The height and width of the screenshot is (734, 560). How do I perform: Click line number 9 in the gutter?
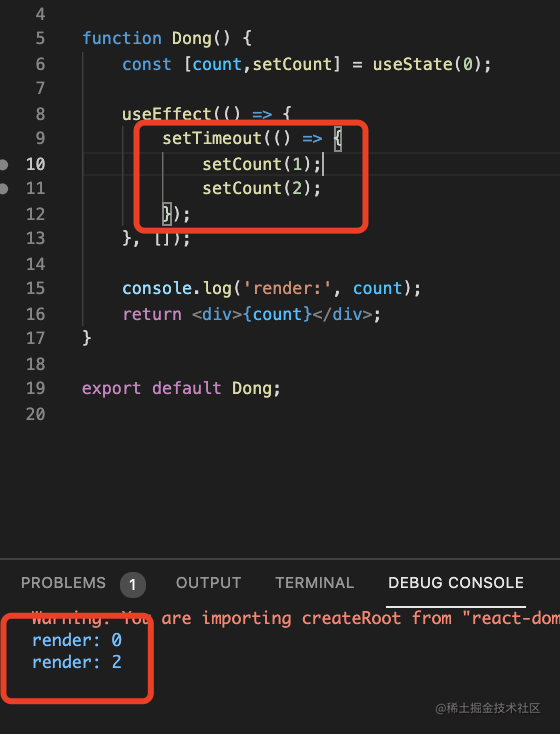click(x=40, y=138)
